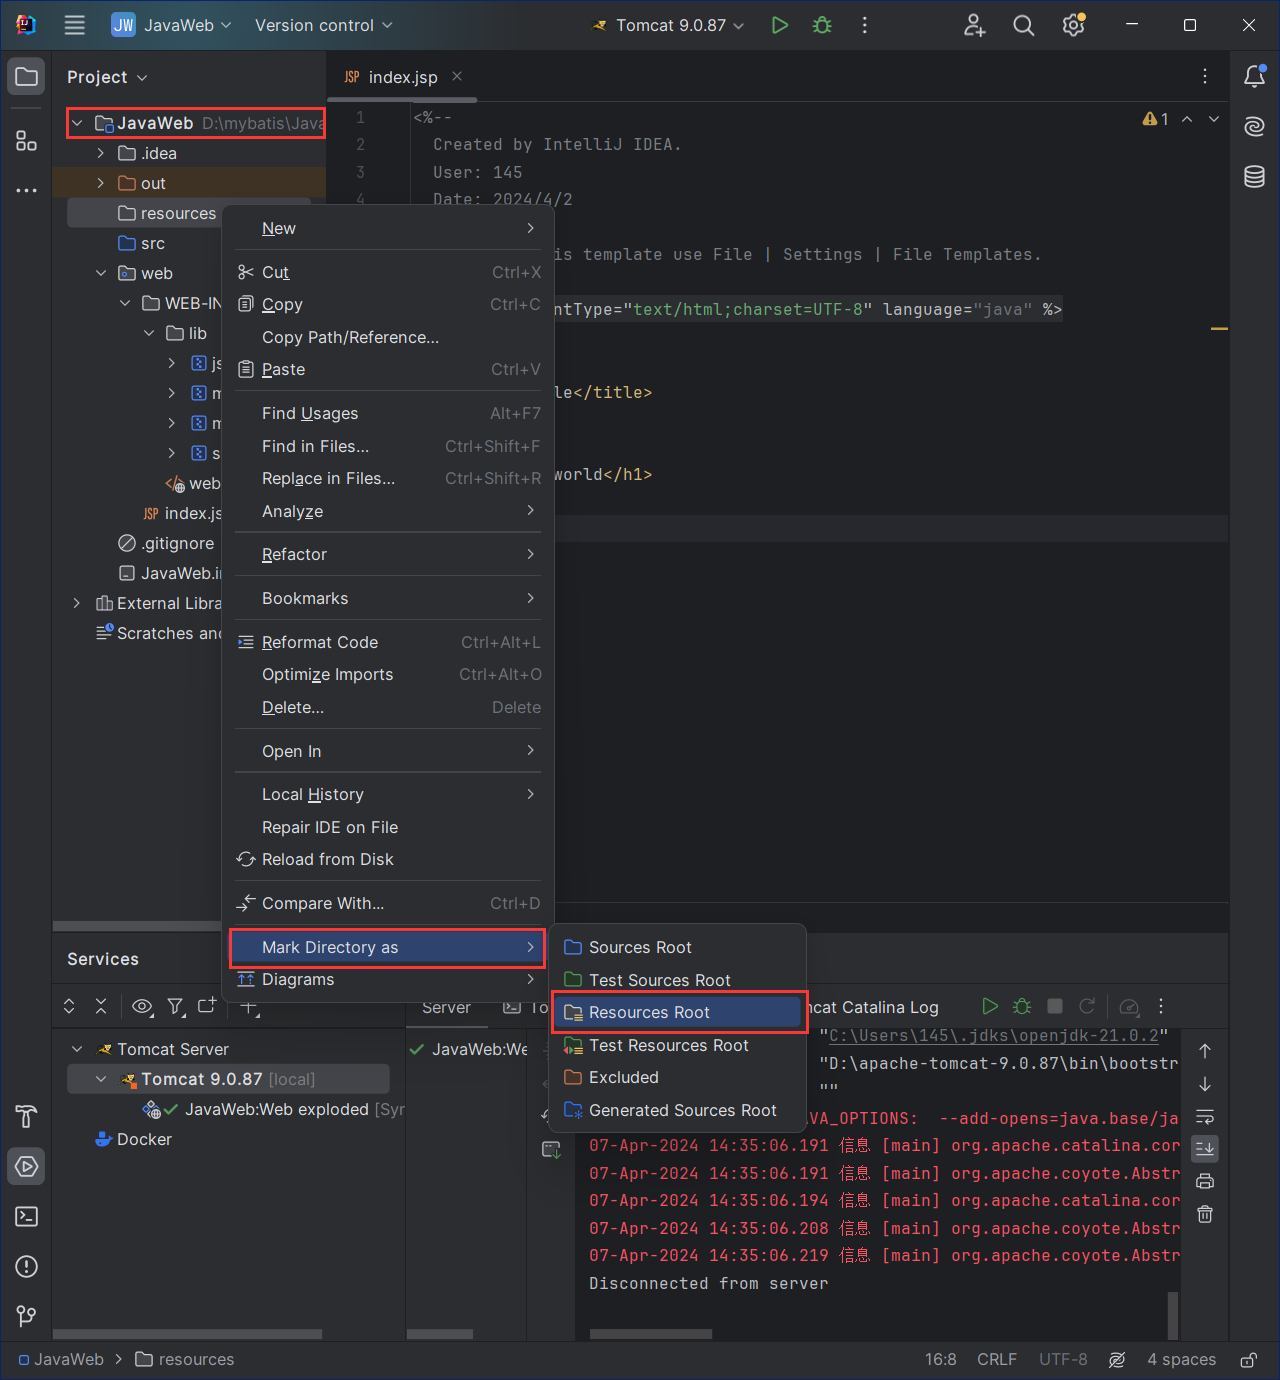Click the Debug bug icon in top toolbar
This screenshot has width=1280, height=1380.
pyautogui.click(x=822, y=25)
